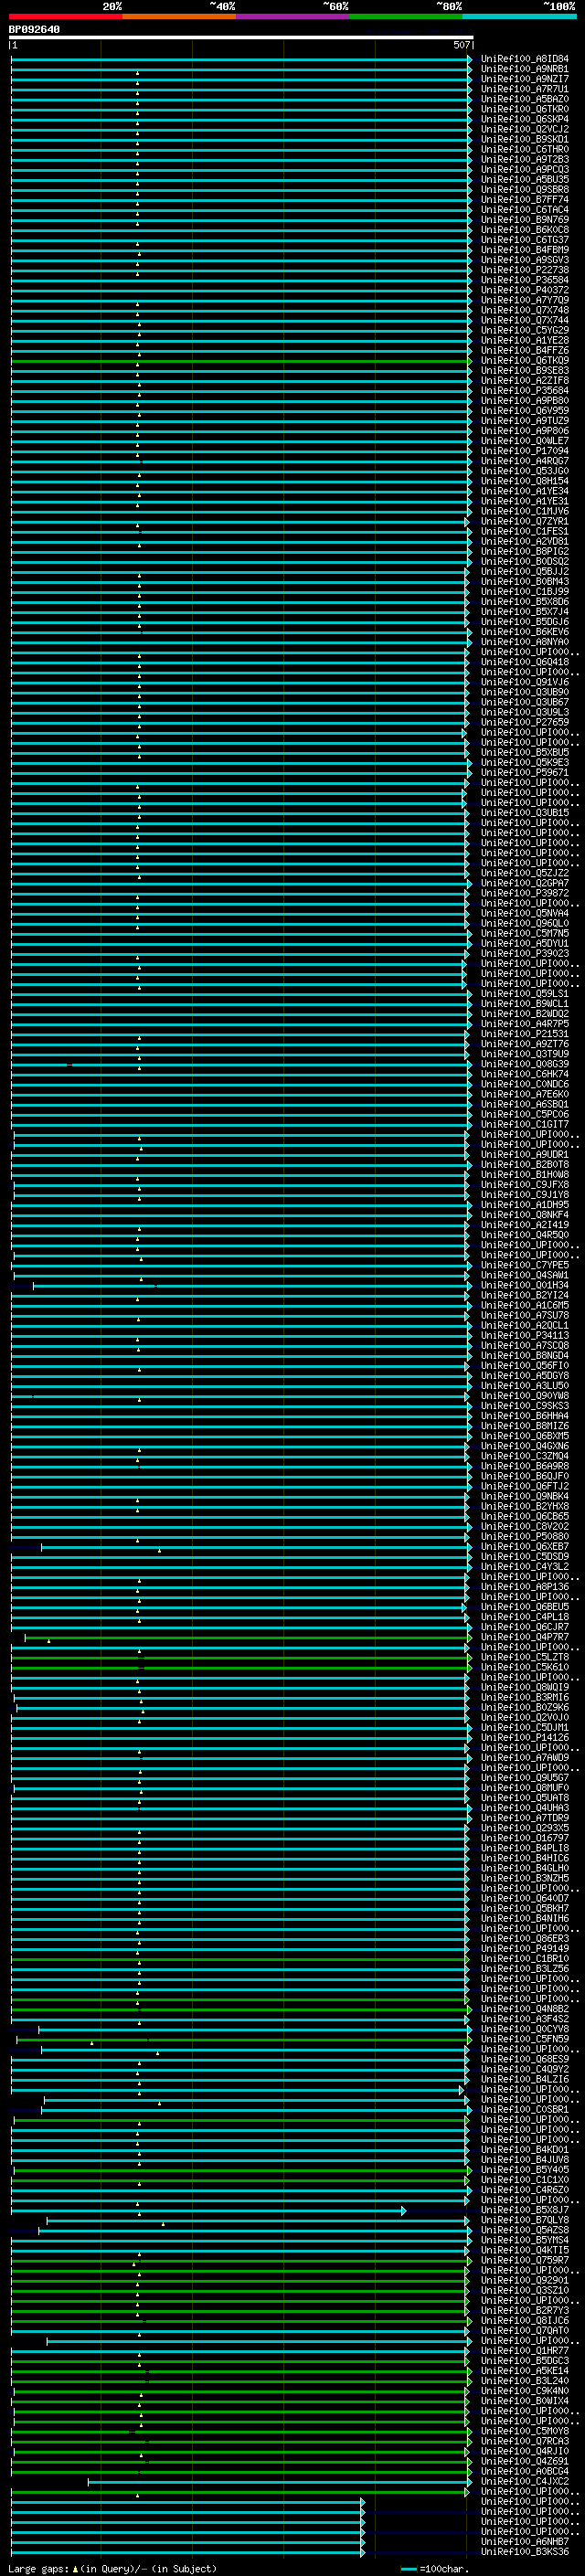Viewport: 585px width, 2576px height.
Task: Open hit UniRef100_A8ID84
Action: [525, 59]
